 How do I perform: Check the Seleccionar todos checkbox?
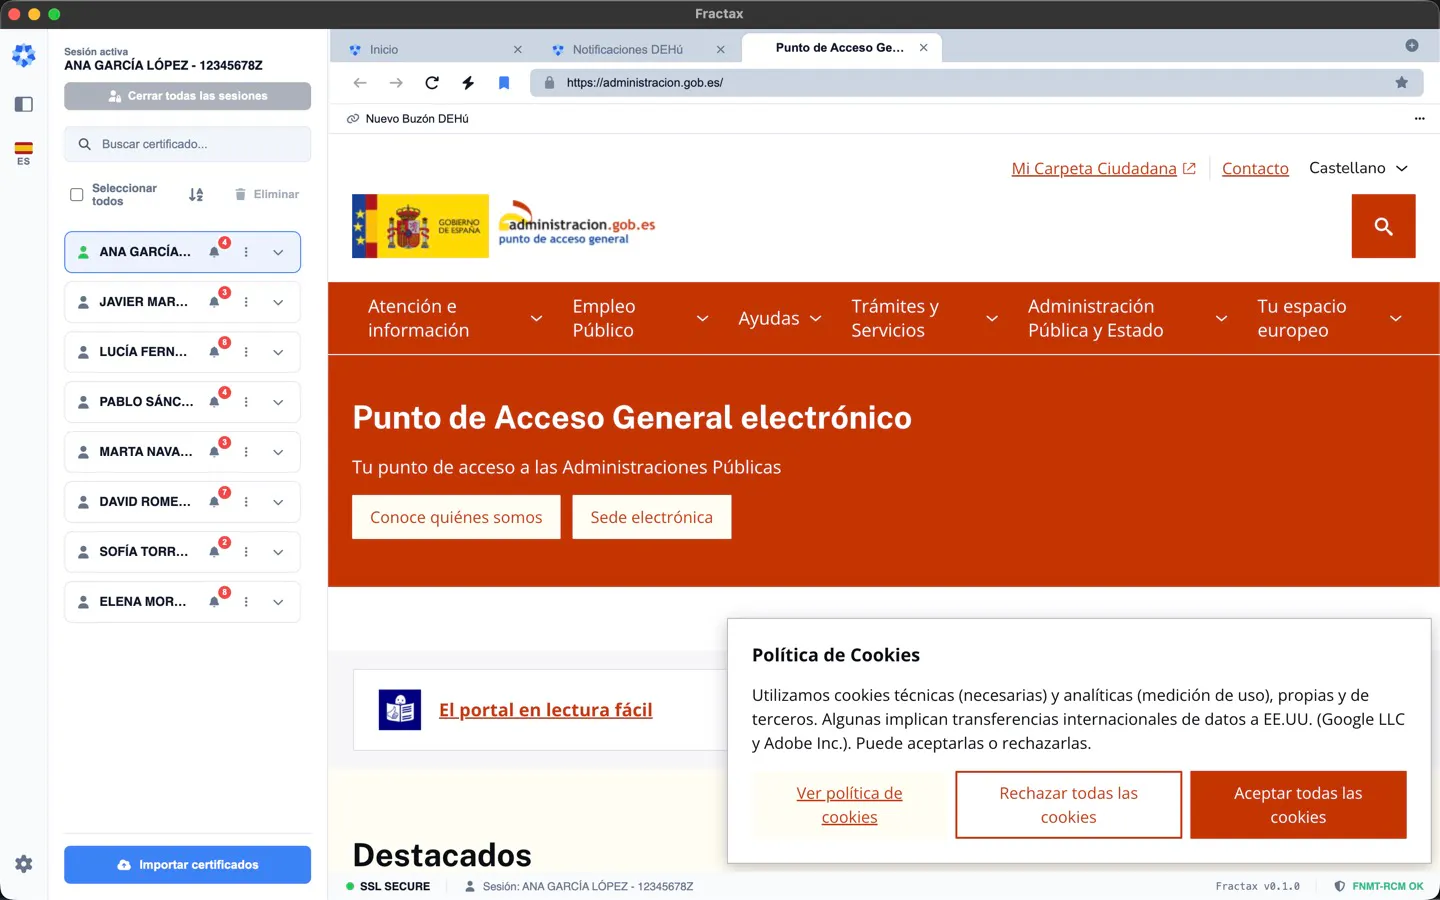coord(77,195)
